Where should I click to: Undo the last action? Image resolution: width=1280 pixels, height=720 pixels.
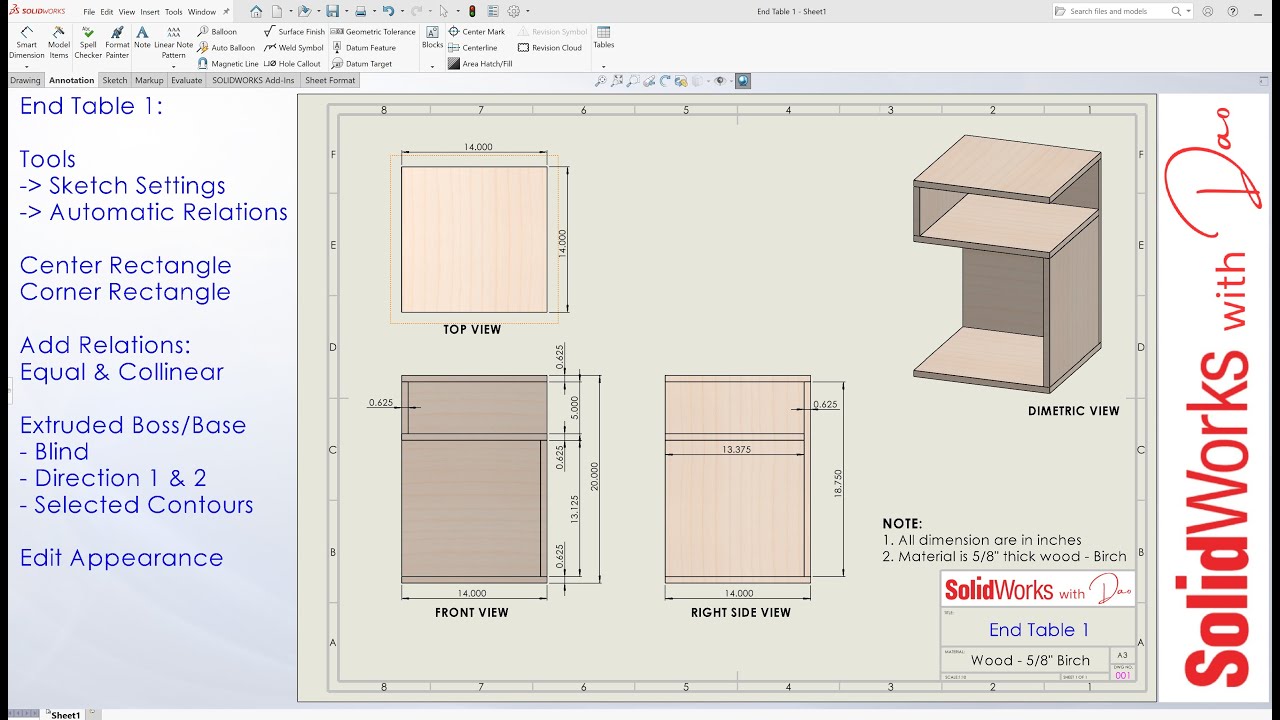point(389,11)
